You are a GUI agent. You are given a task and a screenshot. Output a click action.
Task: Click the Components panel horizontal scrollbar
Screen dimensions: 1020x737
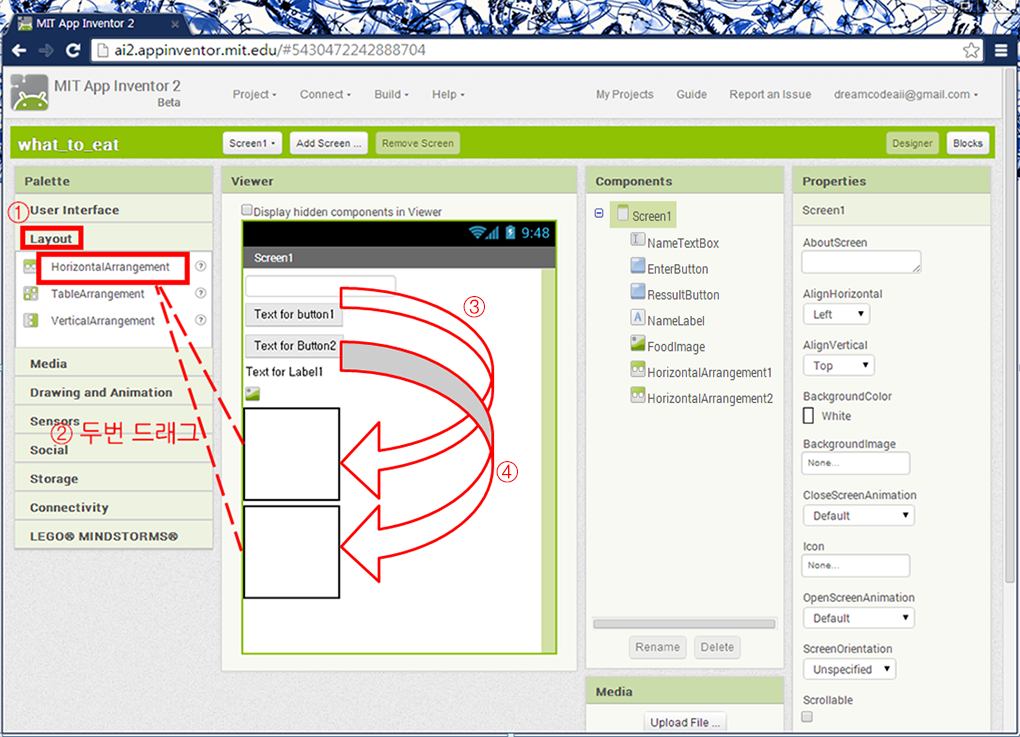(684, 624)
